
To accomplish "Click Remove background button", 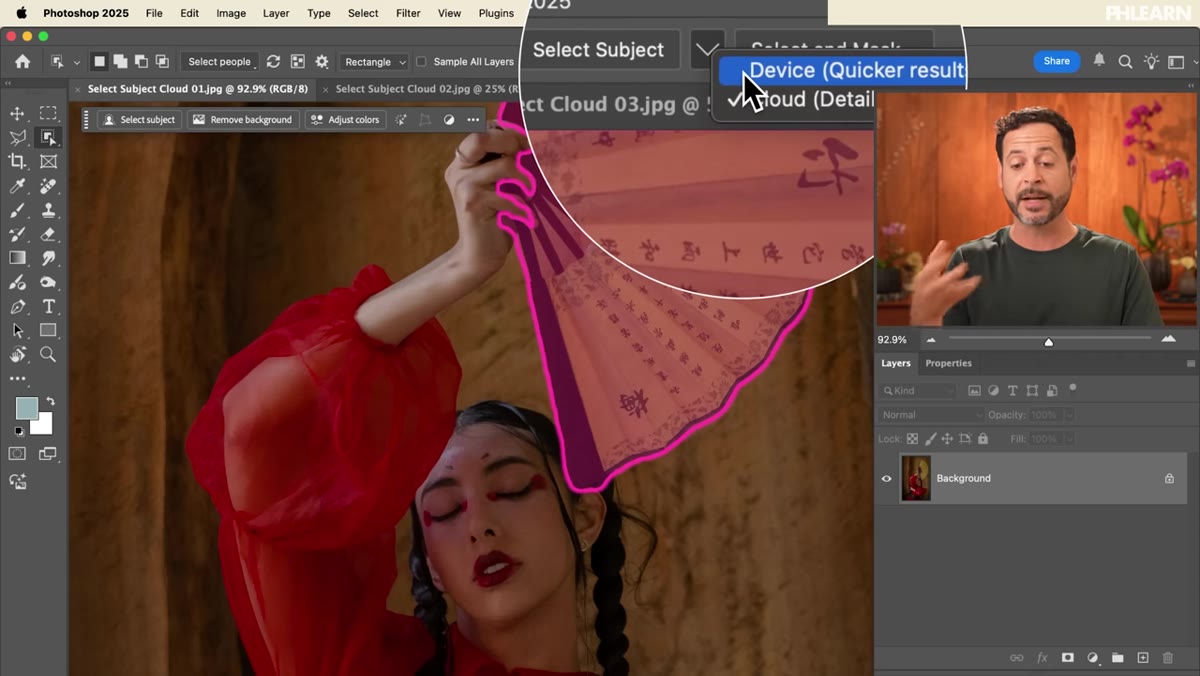I will [x=243, y=120].
